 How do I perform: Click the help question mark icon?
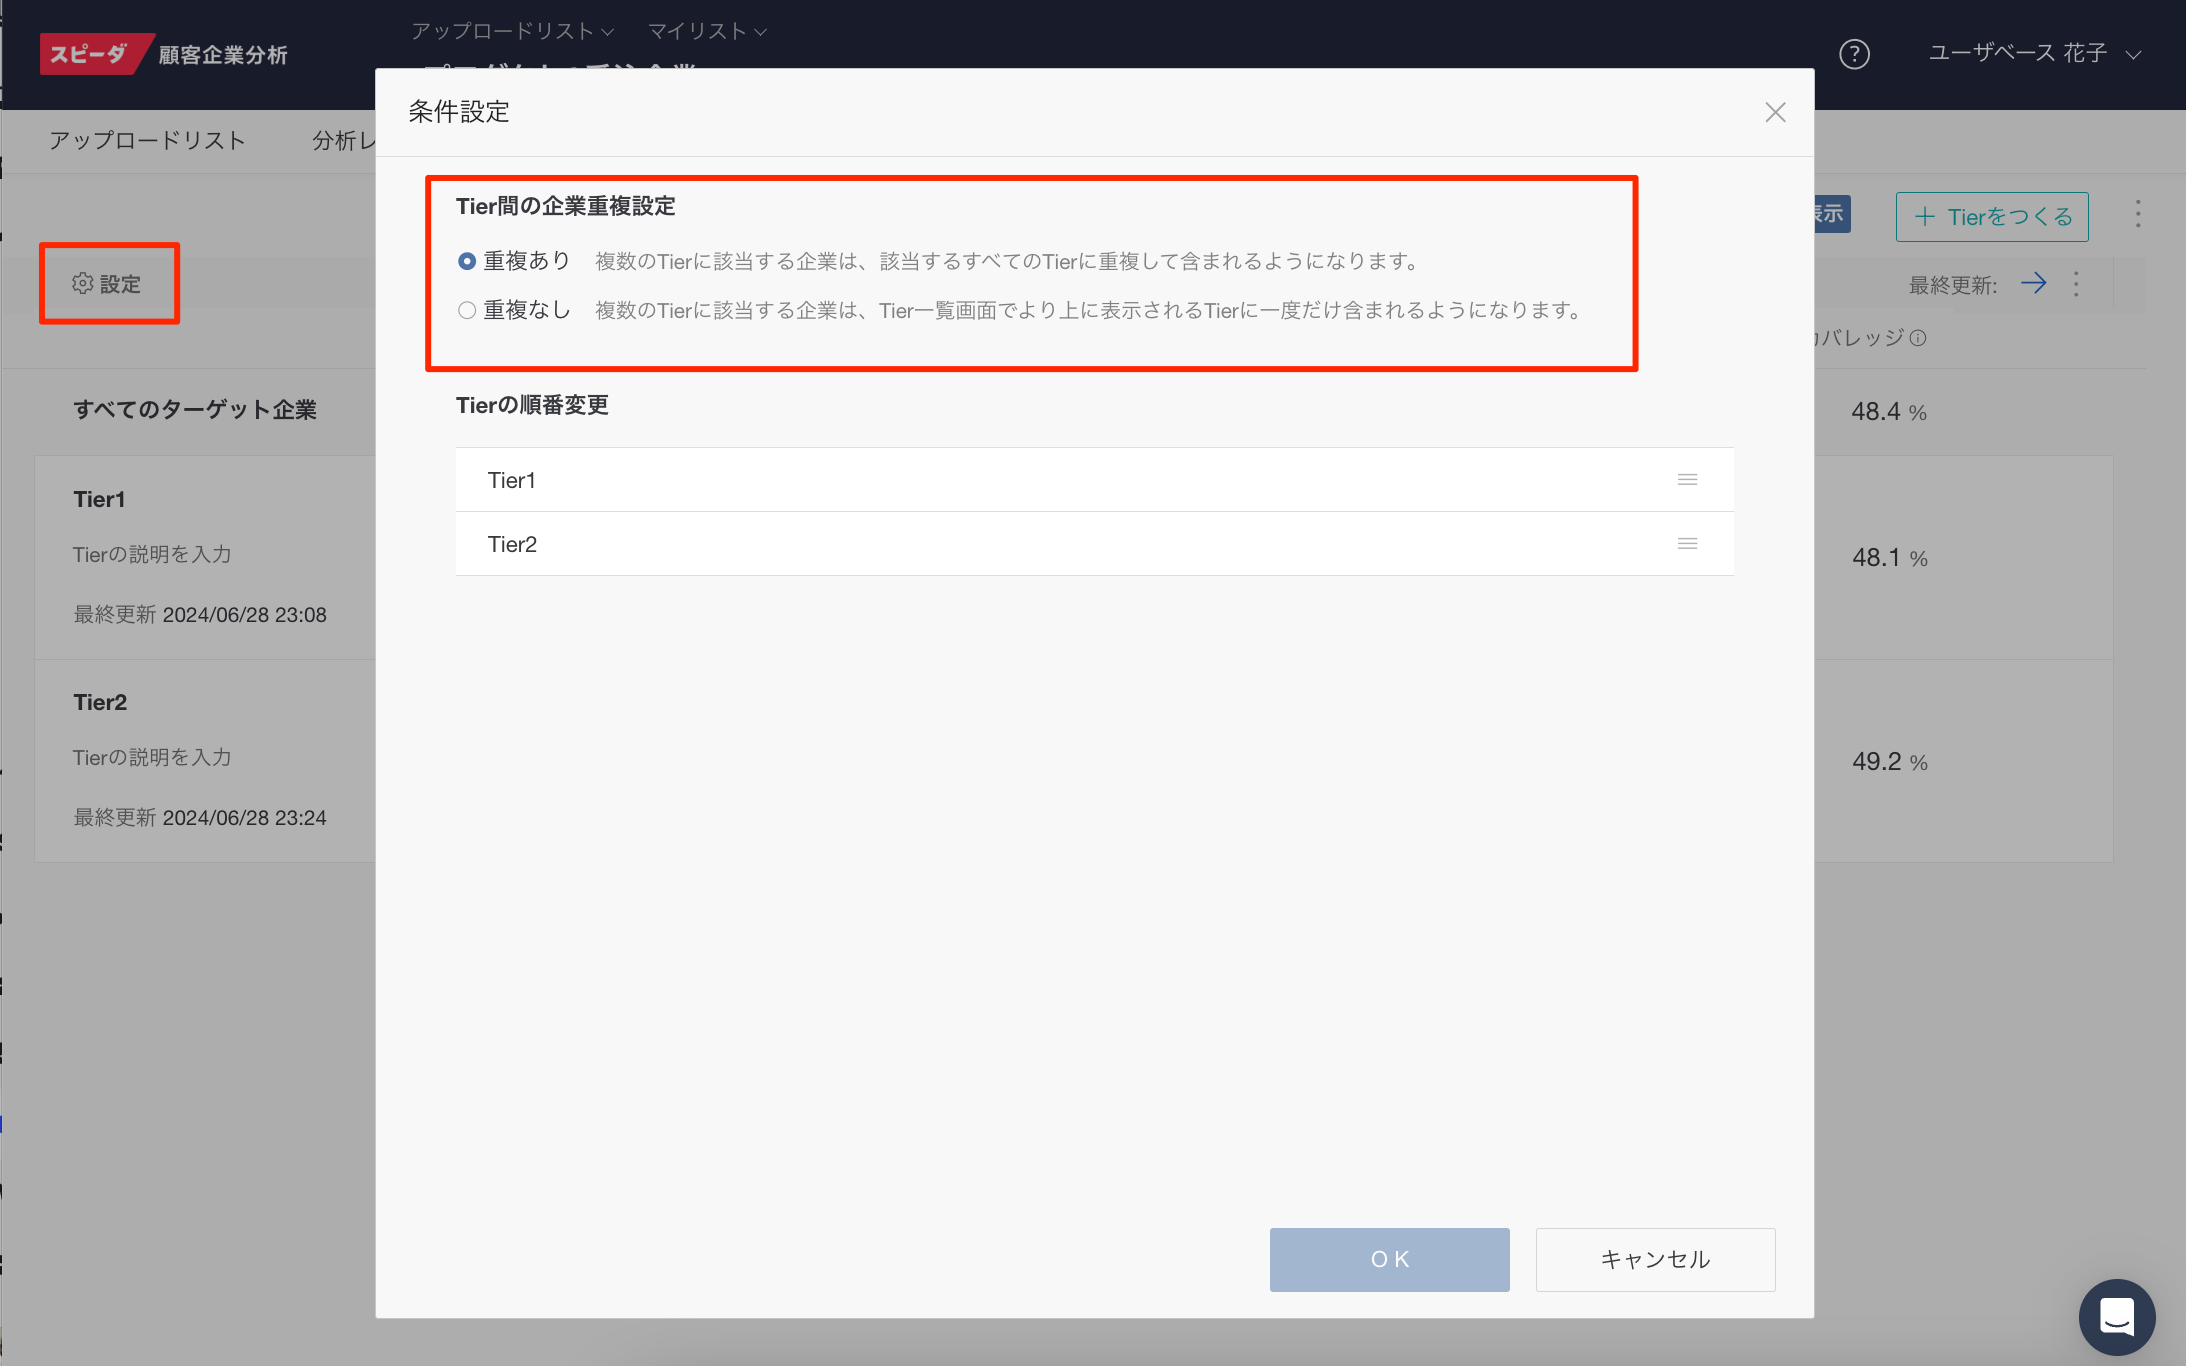(x=1854, y=54)
